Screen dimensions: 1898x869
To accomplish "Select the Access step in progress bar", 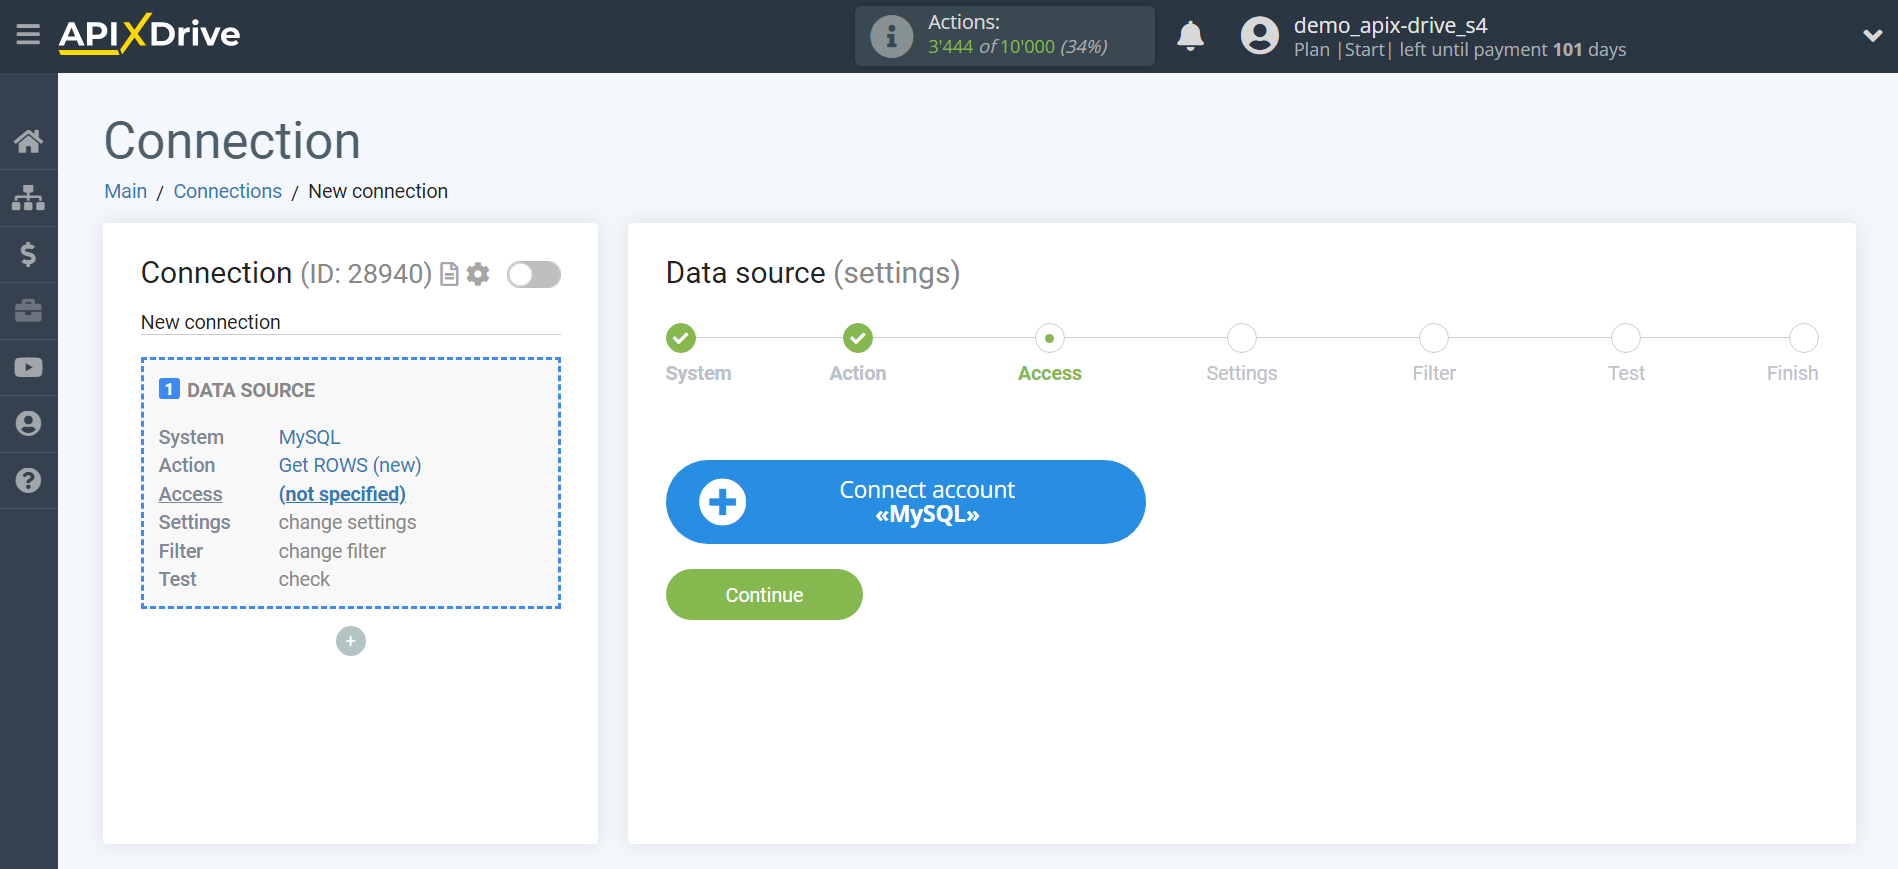I will (1049, 338).
